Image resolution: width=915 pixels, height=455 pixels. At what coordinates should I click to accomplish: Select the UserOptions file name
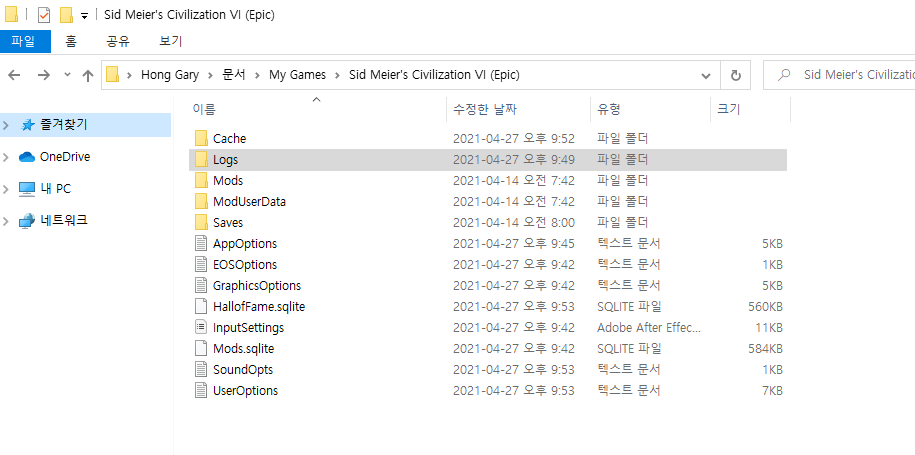coord(246,390)
